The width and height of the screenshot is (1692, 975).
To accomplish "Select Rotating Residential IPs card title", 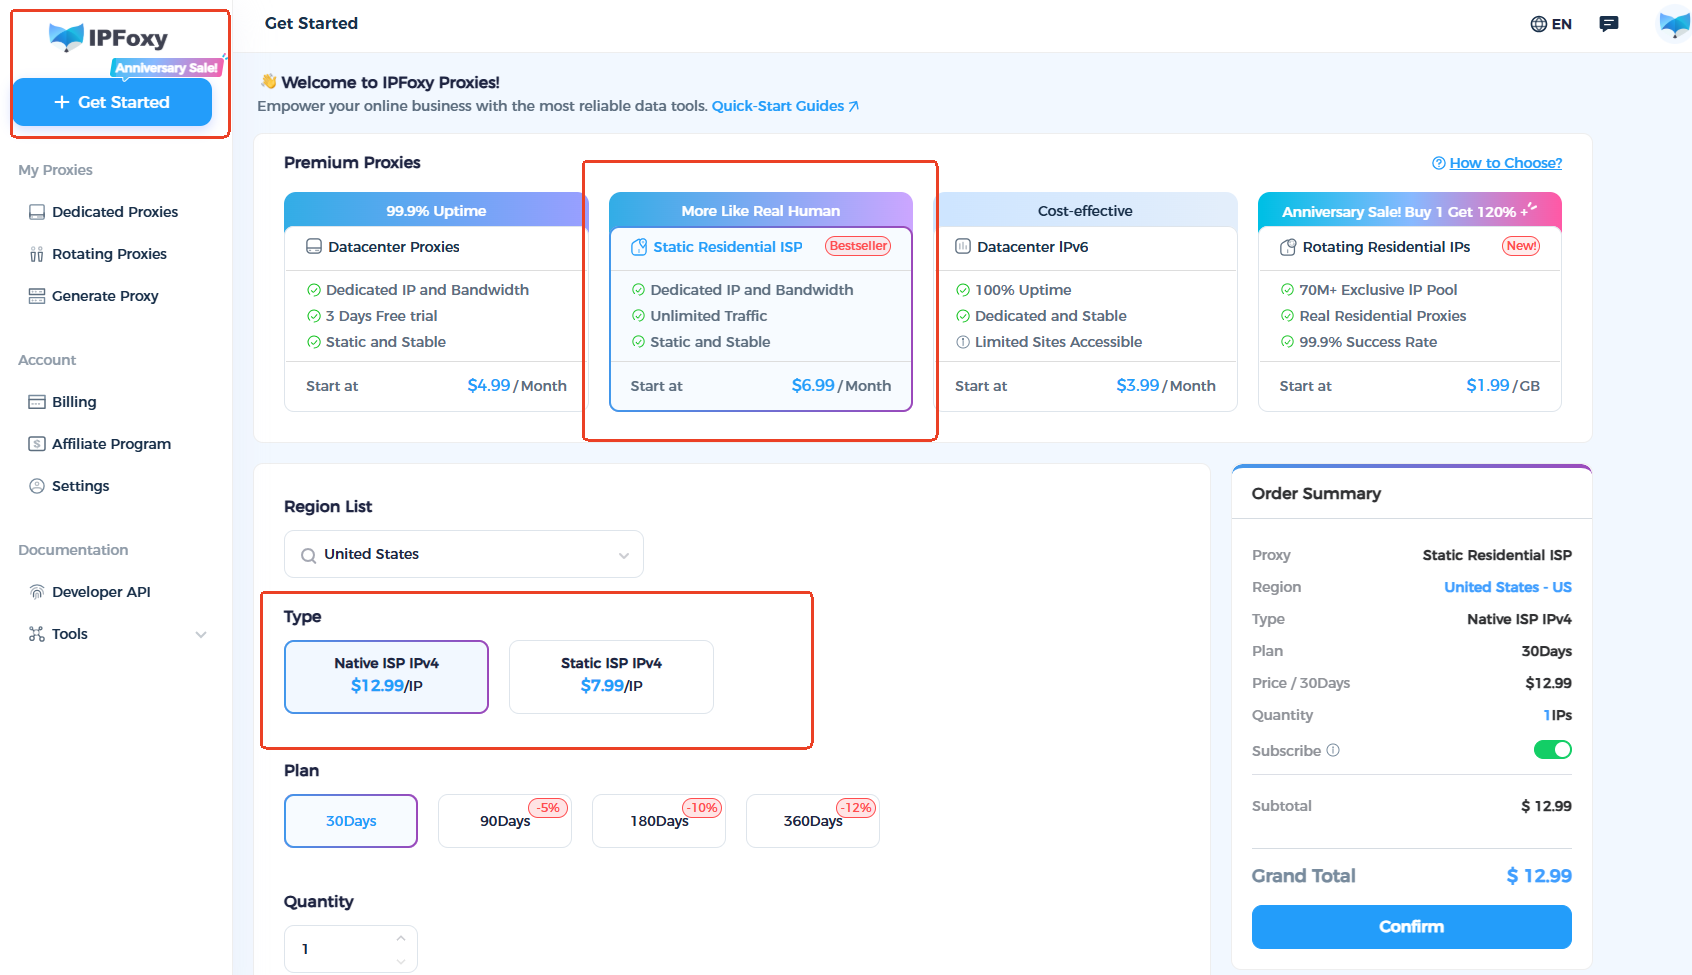I will click(1386, 246).
